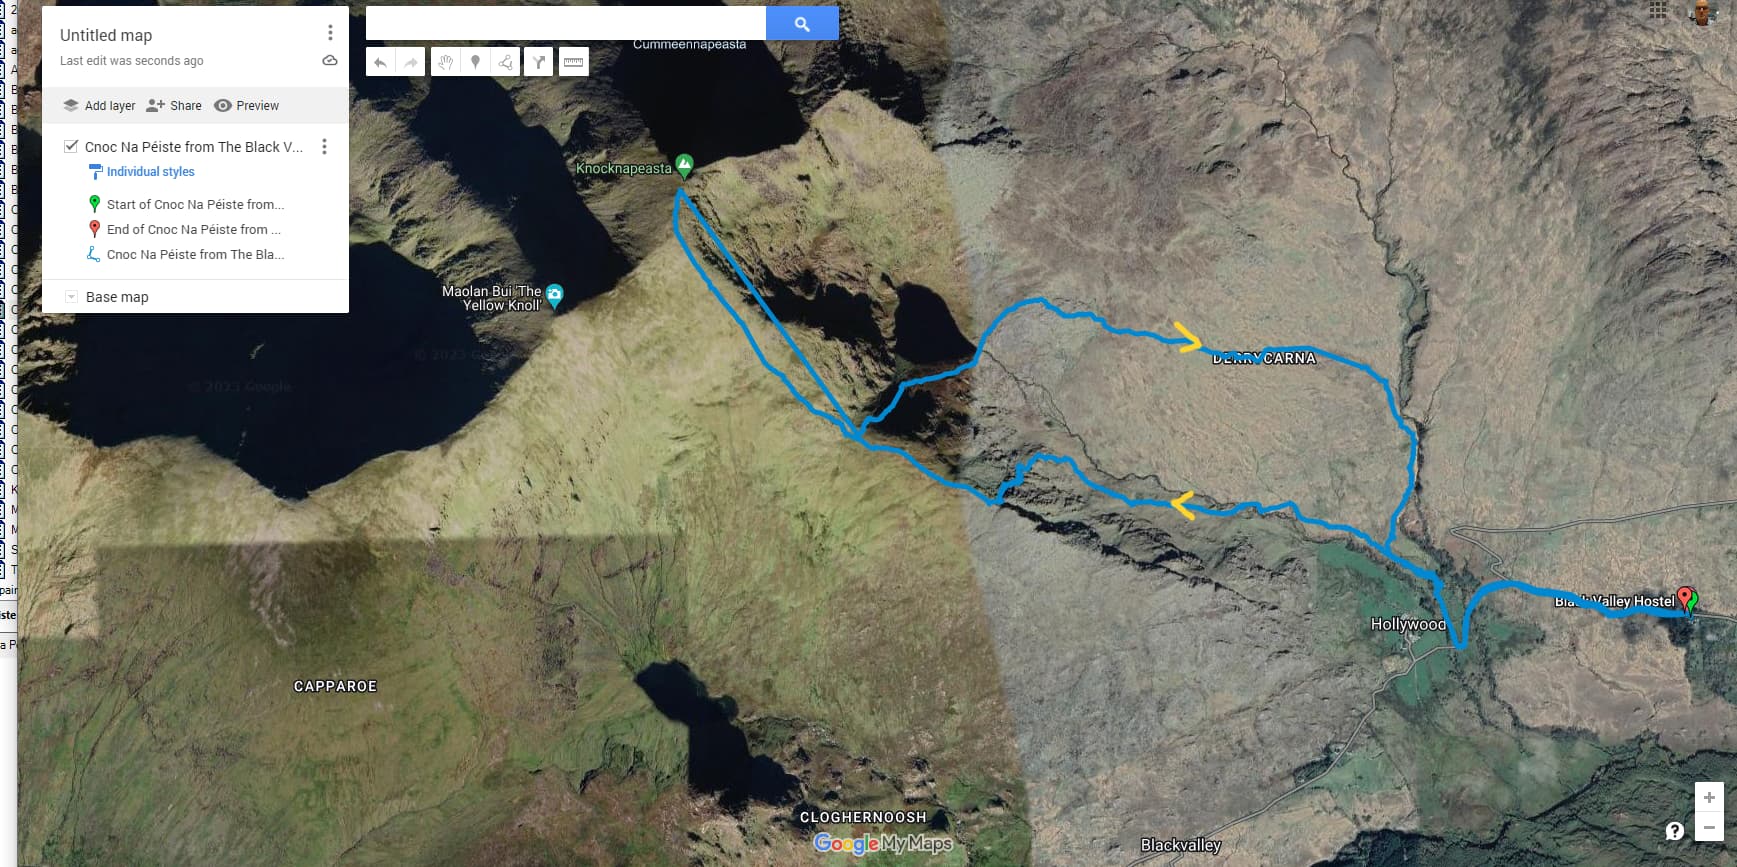The width and height of the screenshot is (1737, 867).
Task: Click the Share button
Action: [x=174, y=105]
